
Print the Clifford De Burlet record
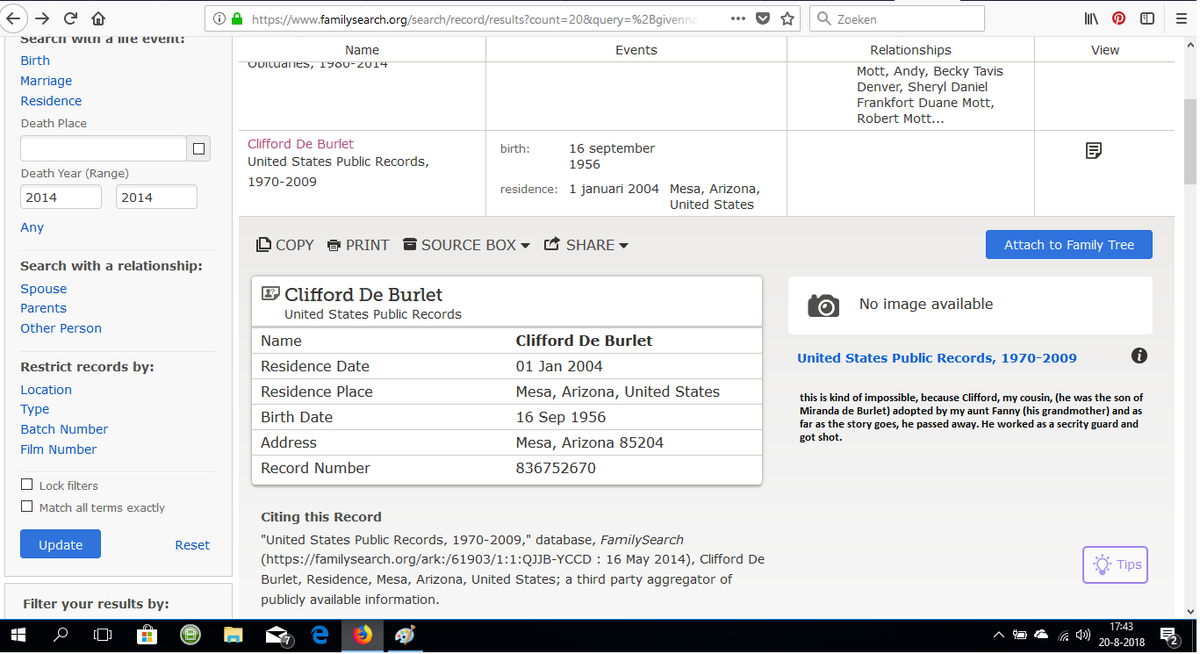pyautogui.click(x=358, y=245)
